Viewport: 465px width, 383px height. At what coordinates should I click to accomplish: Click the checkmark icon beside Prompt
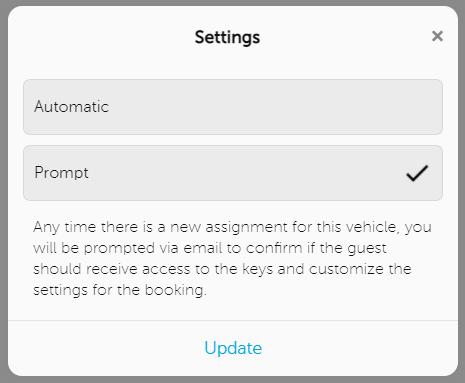(417, 173)
